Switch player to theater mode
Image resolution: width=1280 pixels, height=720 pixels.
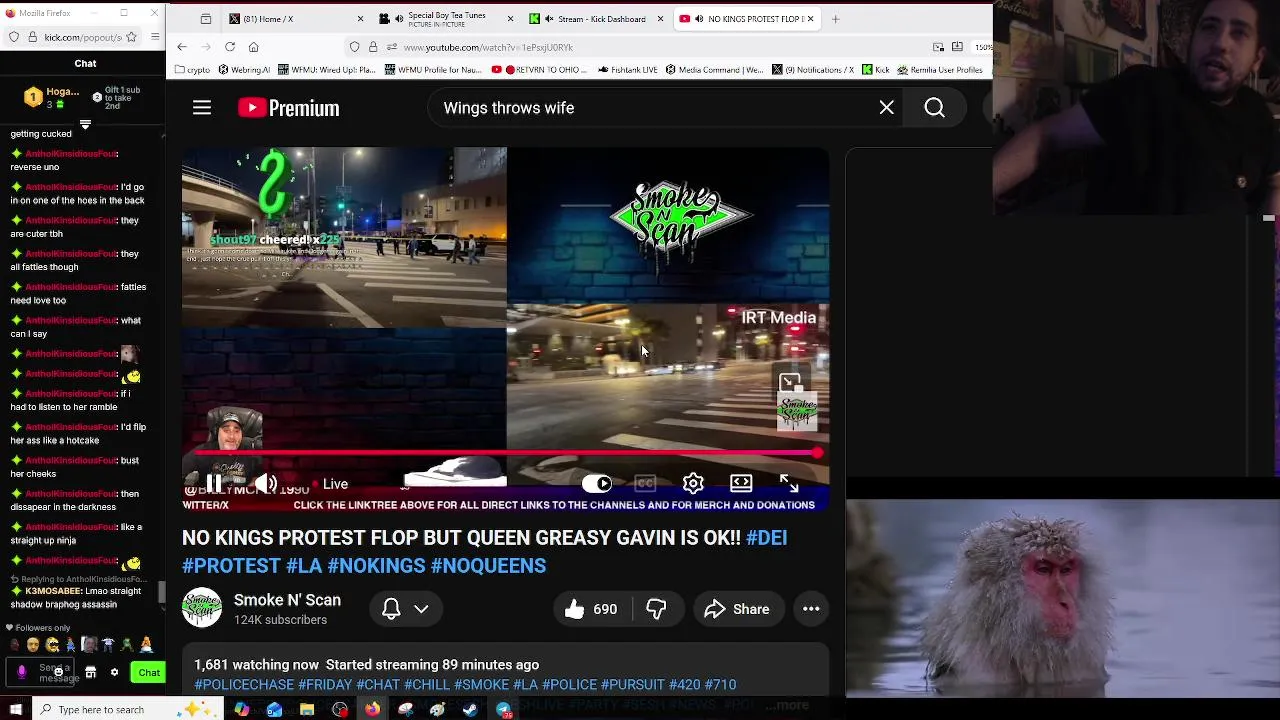pos(741,484)
